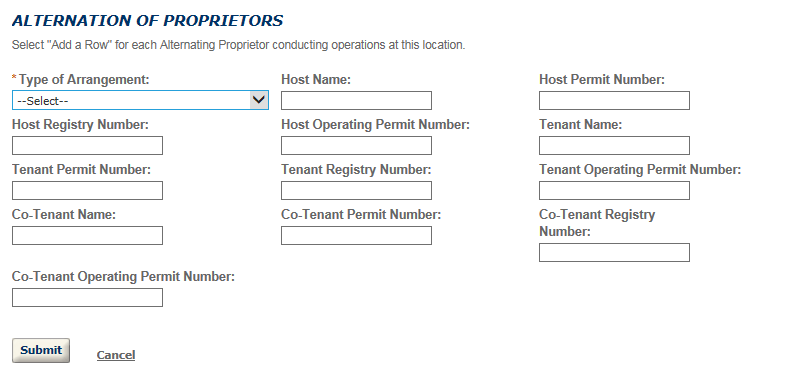Click the Cancel link

[116, 355]
